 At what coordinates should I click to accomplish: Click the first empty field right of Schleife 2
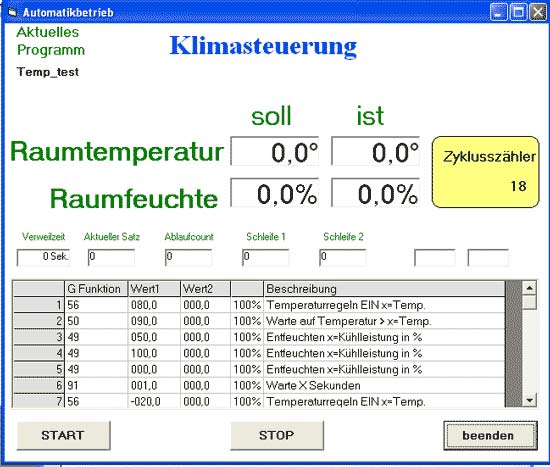[435, 258]
